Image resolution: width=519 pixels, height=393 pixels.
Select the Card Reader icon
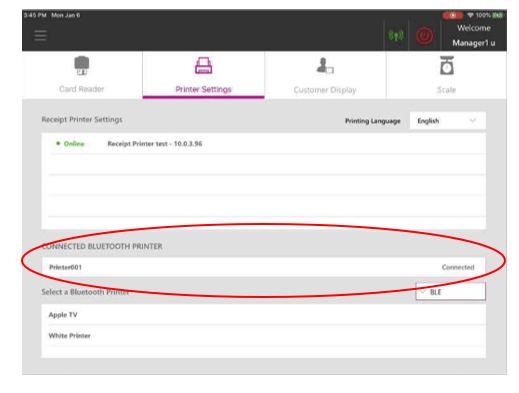point(82,66)
